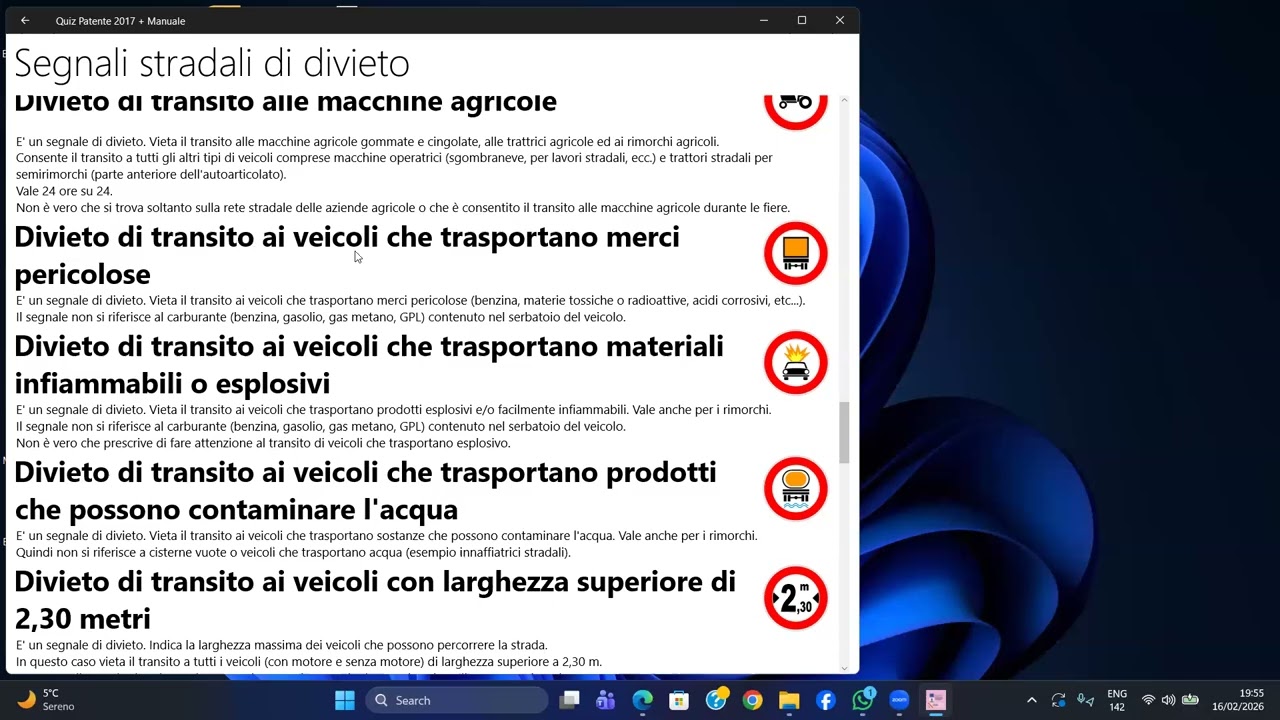Image resolution: width=1280 pixels, height=720 pixels.
Task: Click the battery status tray icon
Action: (x=1190, y=700)
